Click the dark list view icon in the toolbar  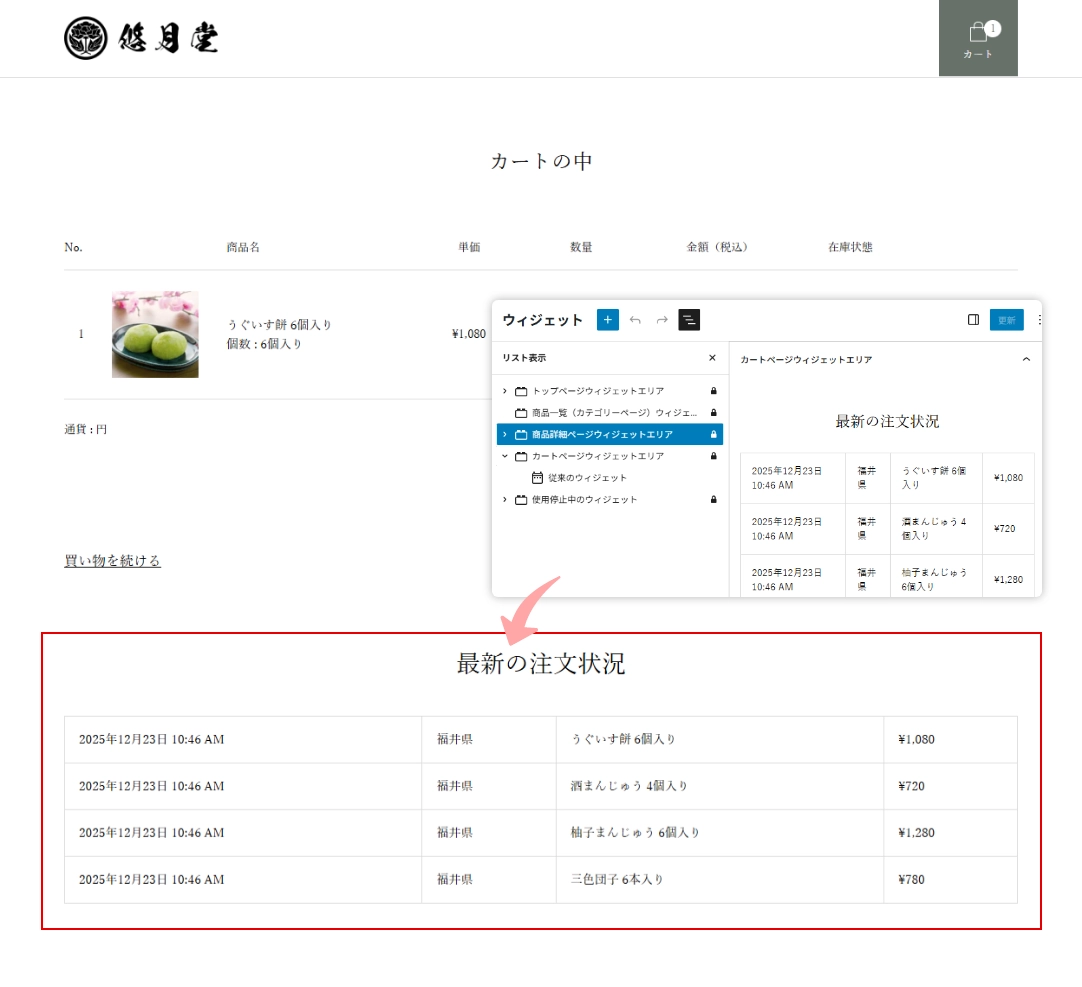click(689, 320)
